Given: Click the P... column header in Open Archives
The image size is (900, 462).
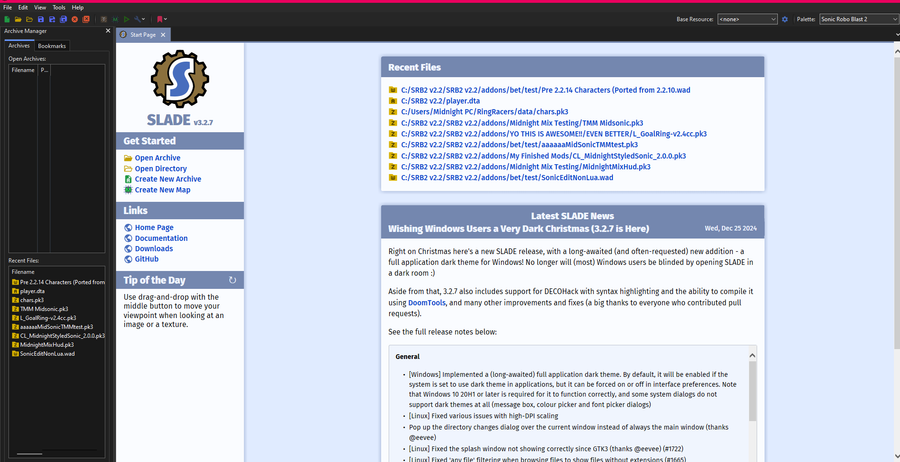Looking at the screenshot, I should 44,70.
